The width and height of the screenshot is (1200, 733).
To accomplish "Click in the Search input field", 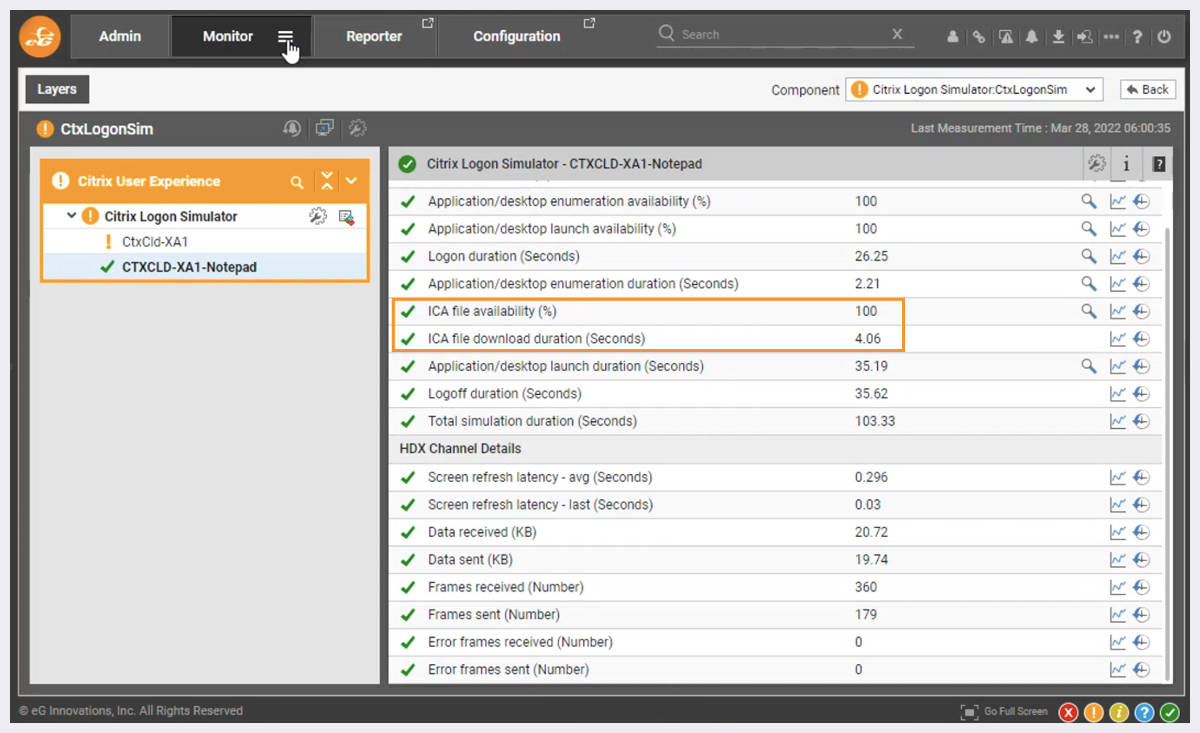I will [786, 34].
